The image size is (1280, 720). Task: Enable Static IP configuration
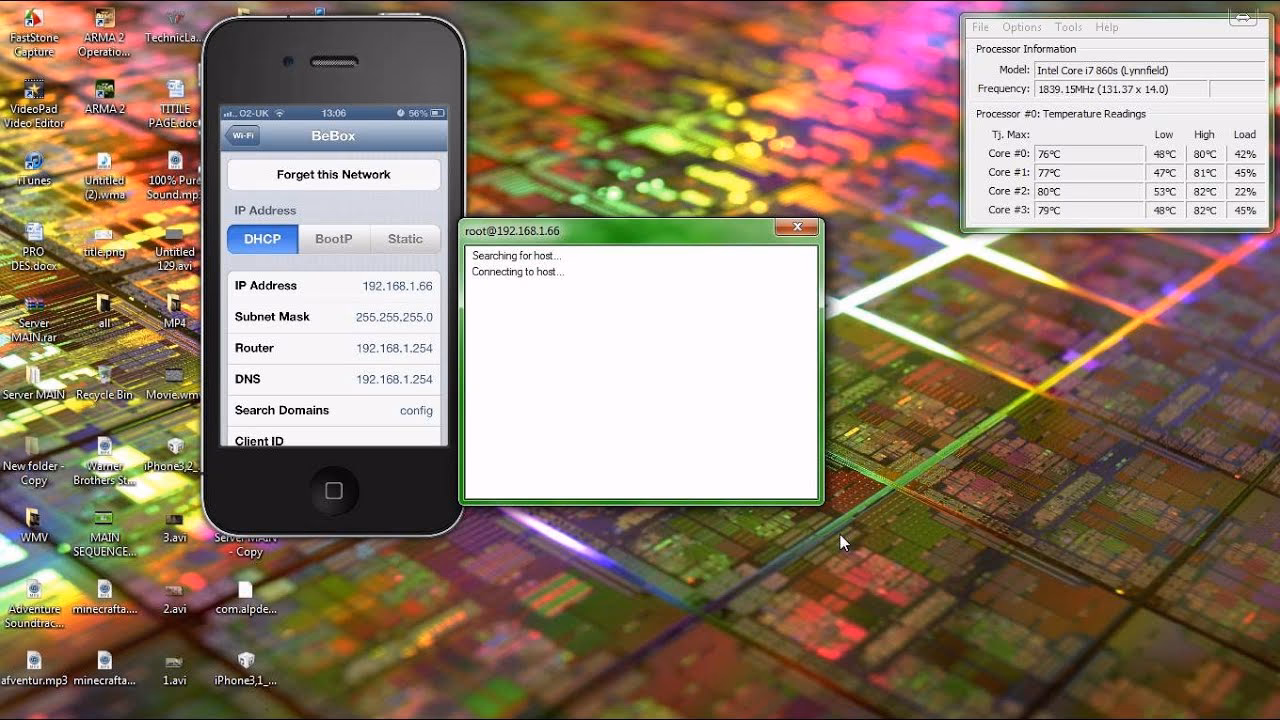(x=405, y=239)
